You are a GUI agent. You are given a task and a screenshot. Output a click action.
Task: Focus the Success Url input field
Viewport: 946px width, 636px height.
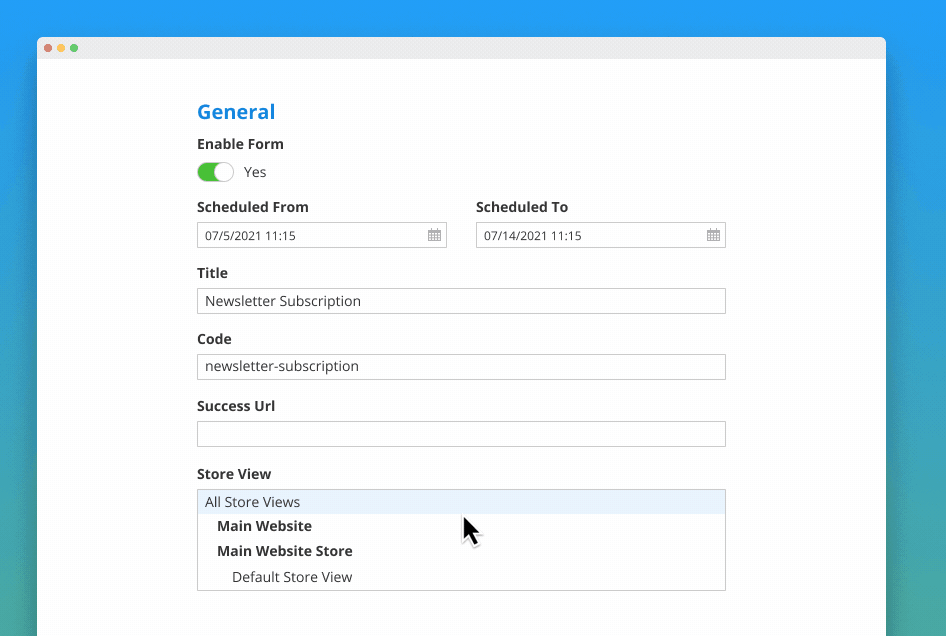point(461,433)
